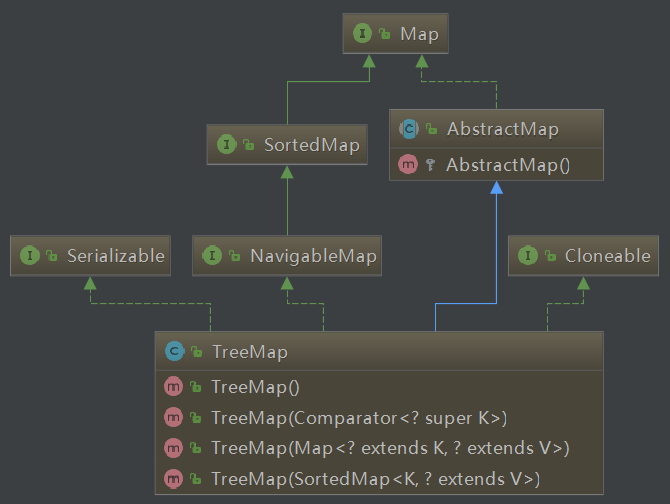
Task: Click the method icon of TreeMap() constructor
Action: (173, 387)
